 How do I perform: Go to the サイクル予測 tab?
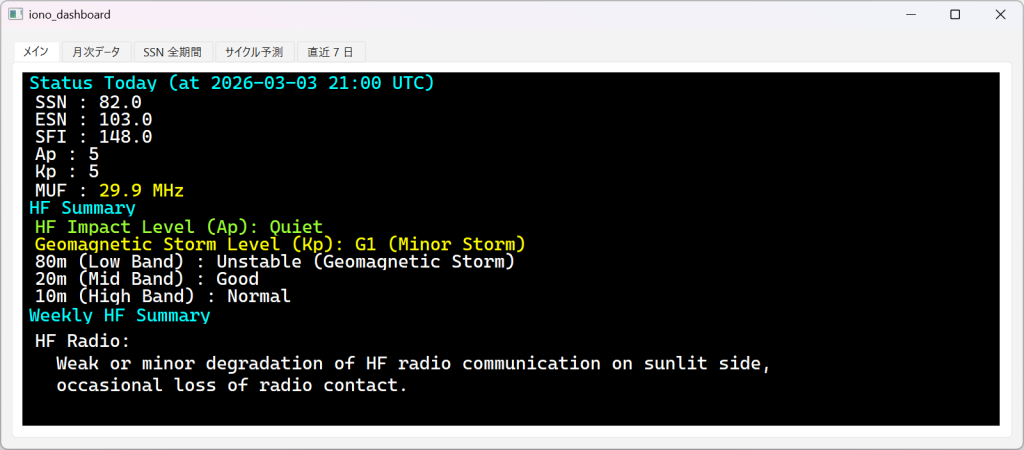pos(254,51)
